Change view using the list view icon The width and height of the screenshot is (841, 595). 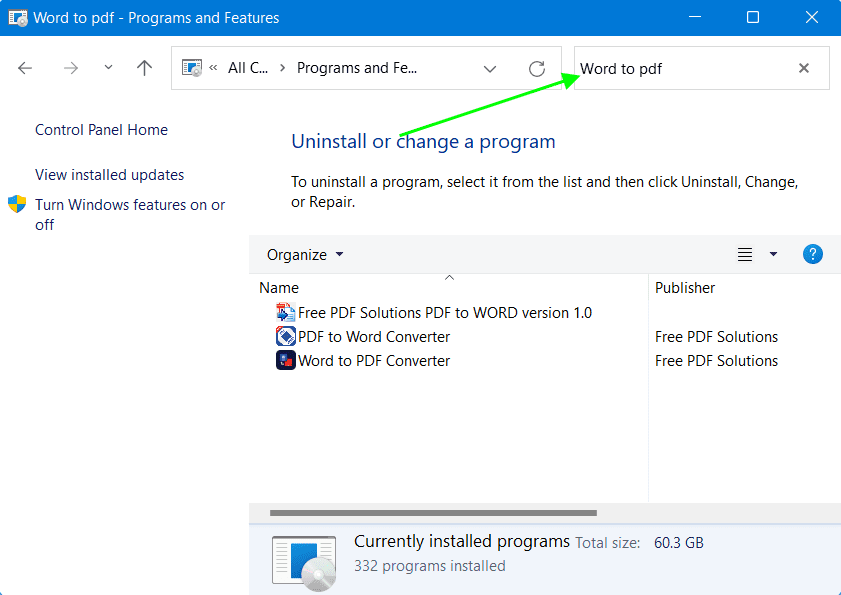click(744, 254)
